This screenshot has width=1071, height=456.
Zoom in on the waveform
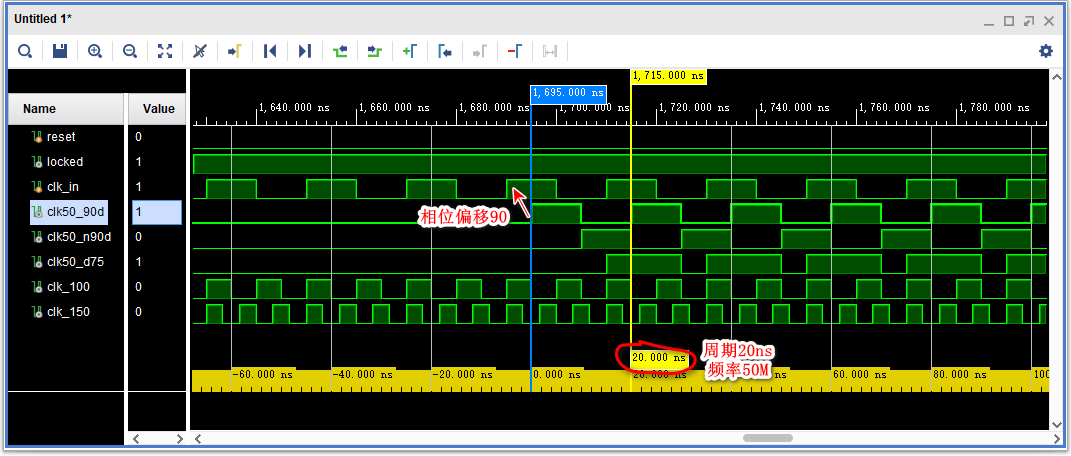click(95, 51)
